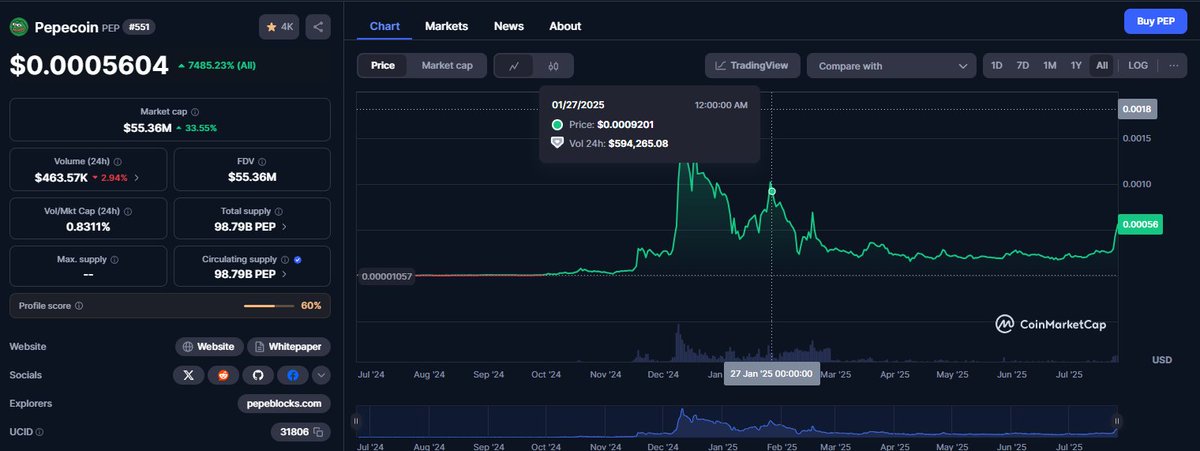This screenshot has height=451, width=1200.
Task: Open the Website link
Action: (209, 347)
